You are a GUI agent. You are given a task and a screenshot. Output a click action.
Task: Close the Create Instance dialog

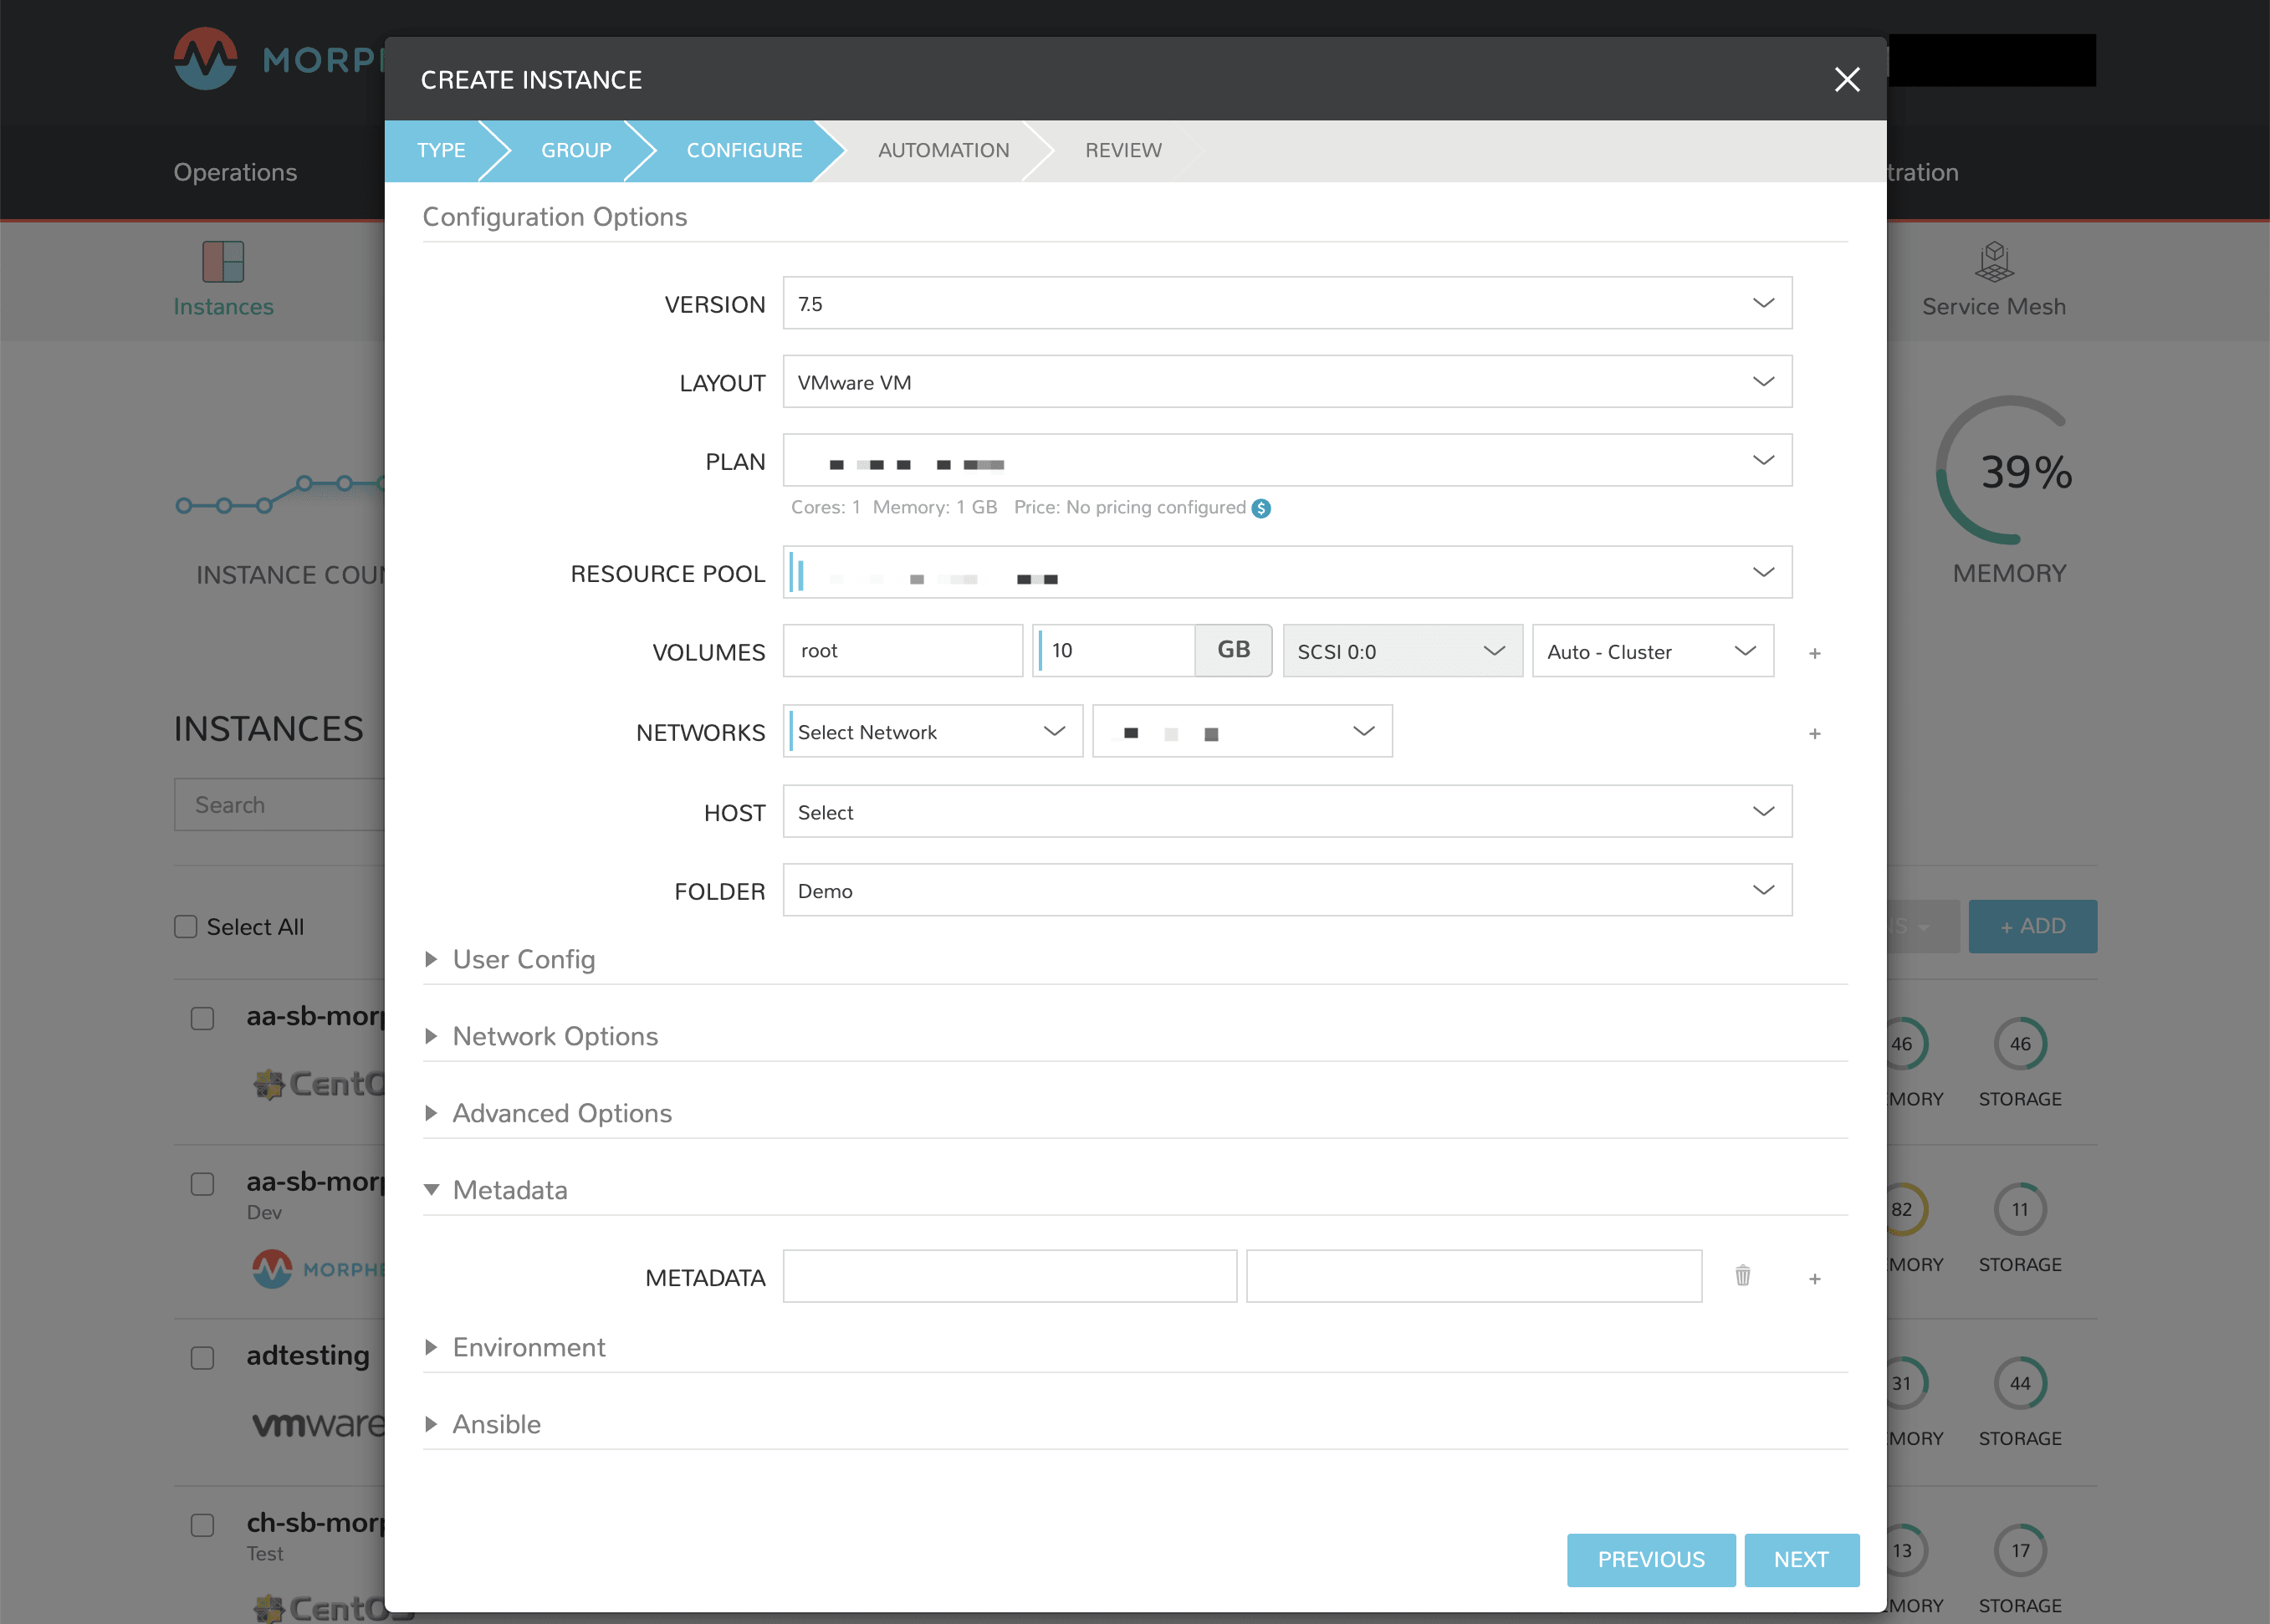[x=1846, y=79]
